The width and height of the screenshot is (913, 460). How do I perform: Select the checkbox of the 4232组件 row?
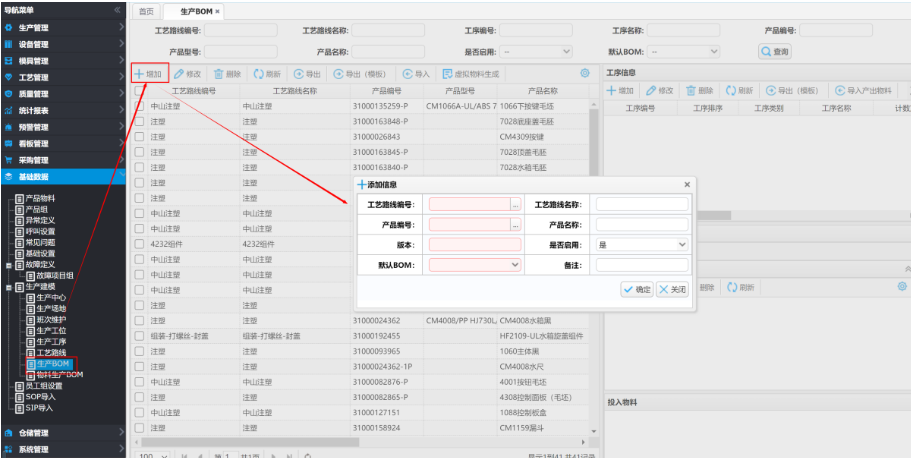[x=139, y=243]
